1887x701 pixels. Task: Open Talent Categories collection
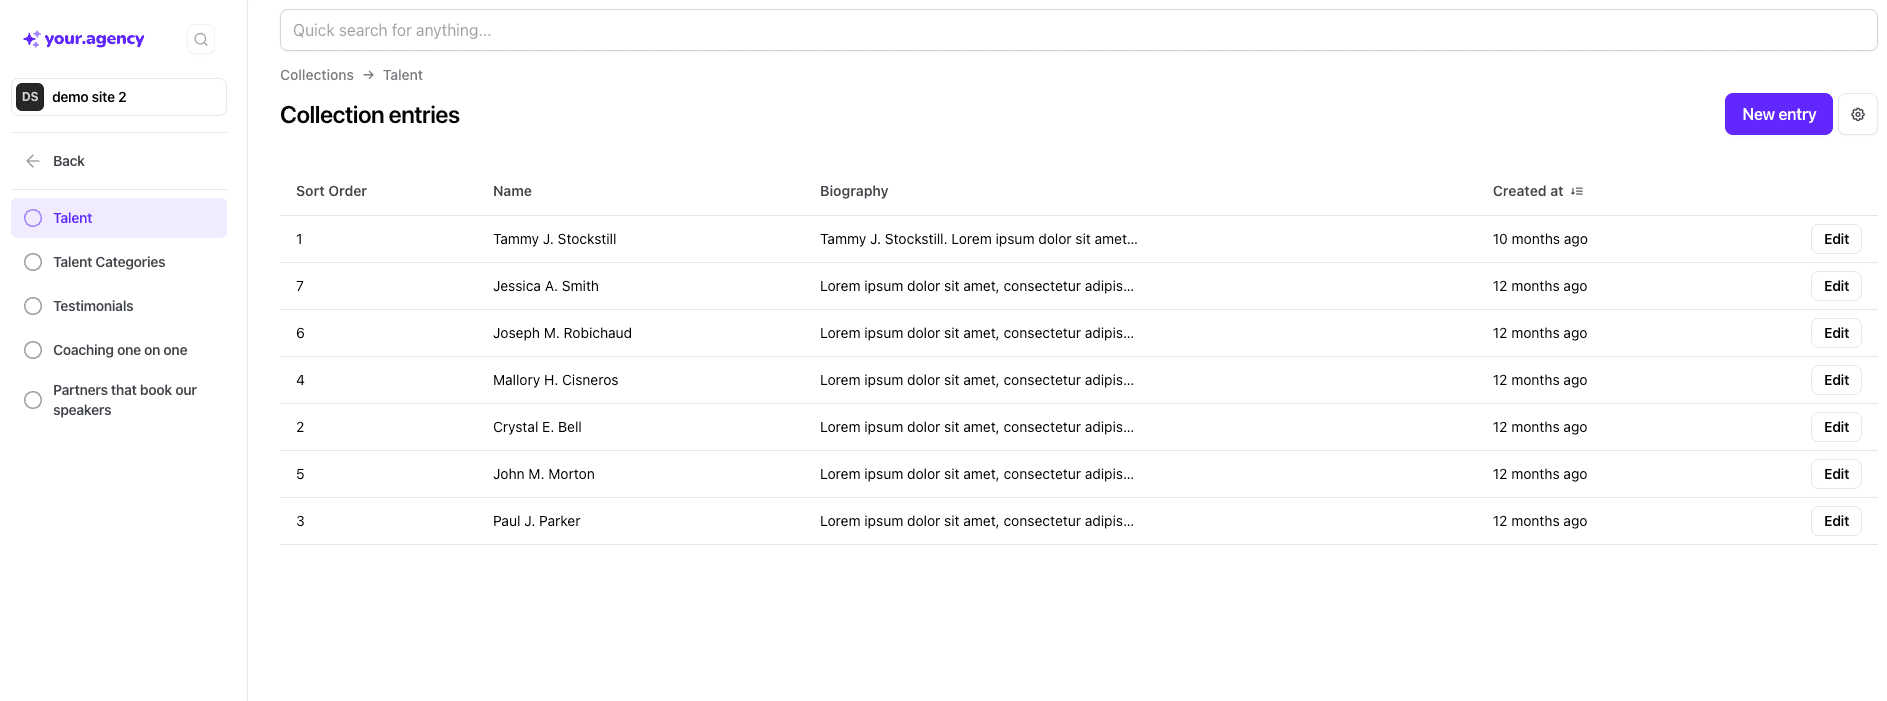(109, 262)
